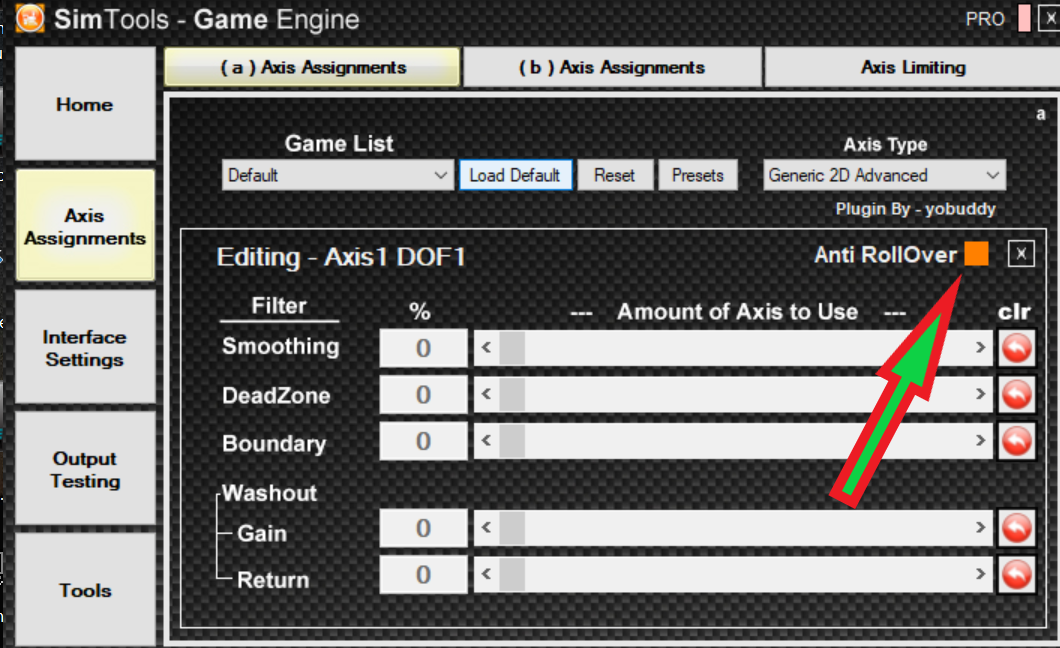Click the 'Editing - Axis1 DOF1' heading
Image resolution: width=1060 pixels, height=648 pixels.
click(x=341, y=257)
